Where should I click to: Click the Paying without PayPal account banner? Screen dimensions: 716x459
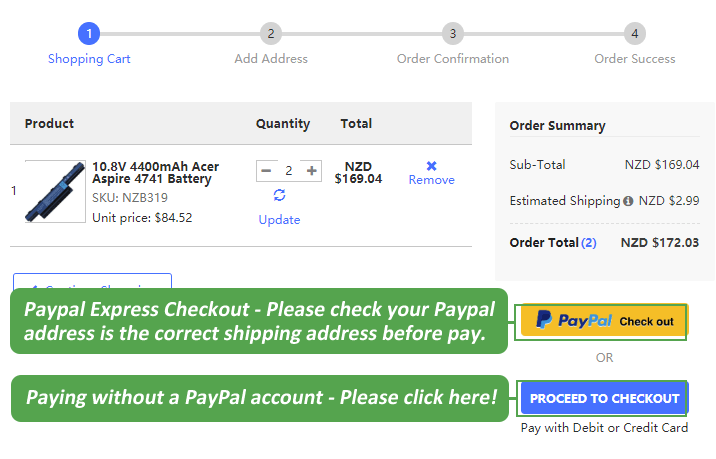click(x=261, y=398)
